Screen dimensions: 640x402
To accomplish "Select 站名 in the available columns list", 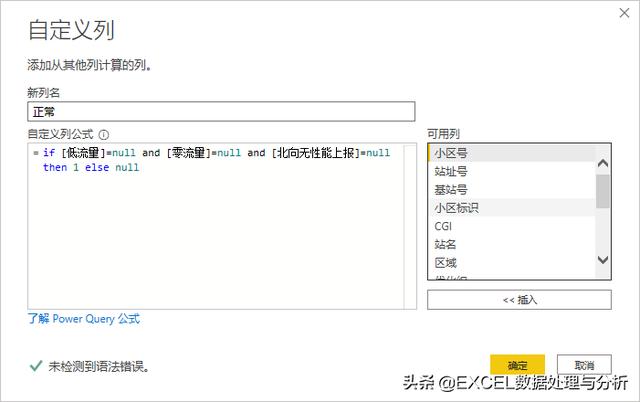I will 512,244.
